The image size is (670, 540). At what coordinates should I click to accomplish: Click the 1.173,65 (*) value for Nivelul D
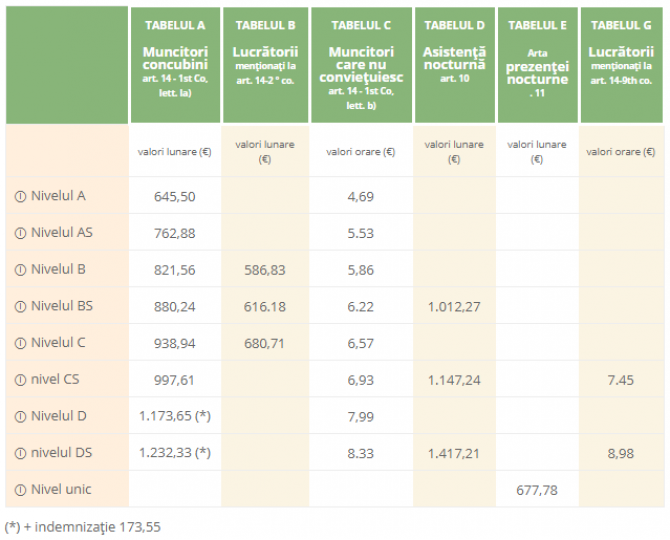point(175,416)
